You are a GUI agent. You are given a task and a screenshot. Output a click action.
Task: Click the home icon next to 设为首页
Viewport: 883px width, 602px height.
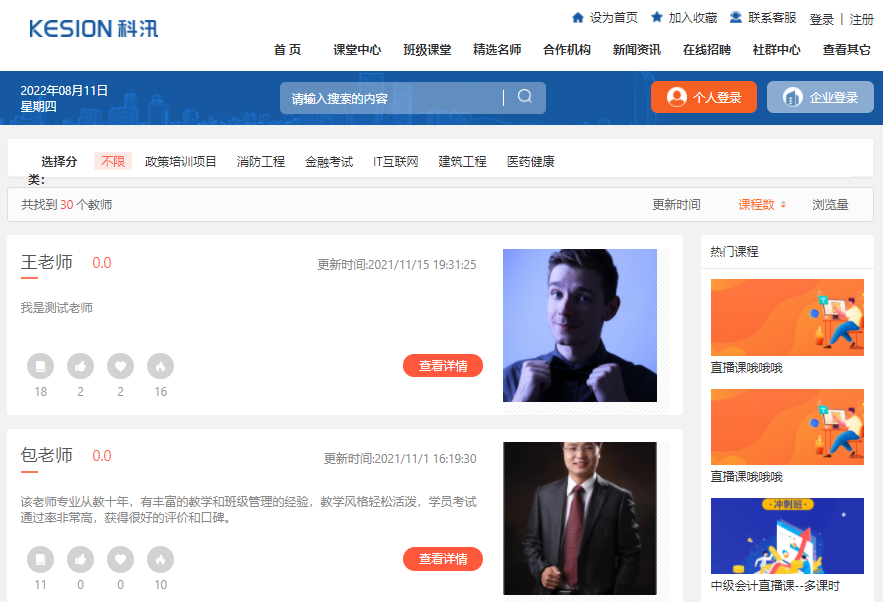click(x=578, y=16)
